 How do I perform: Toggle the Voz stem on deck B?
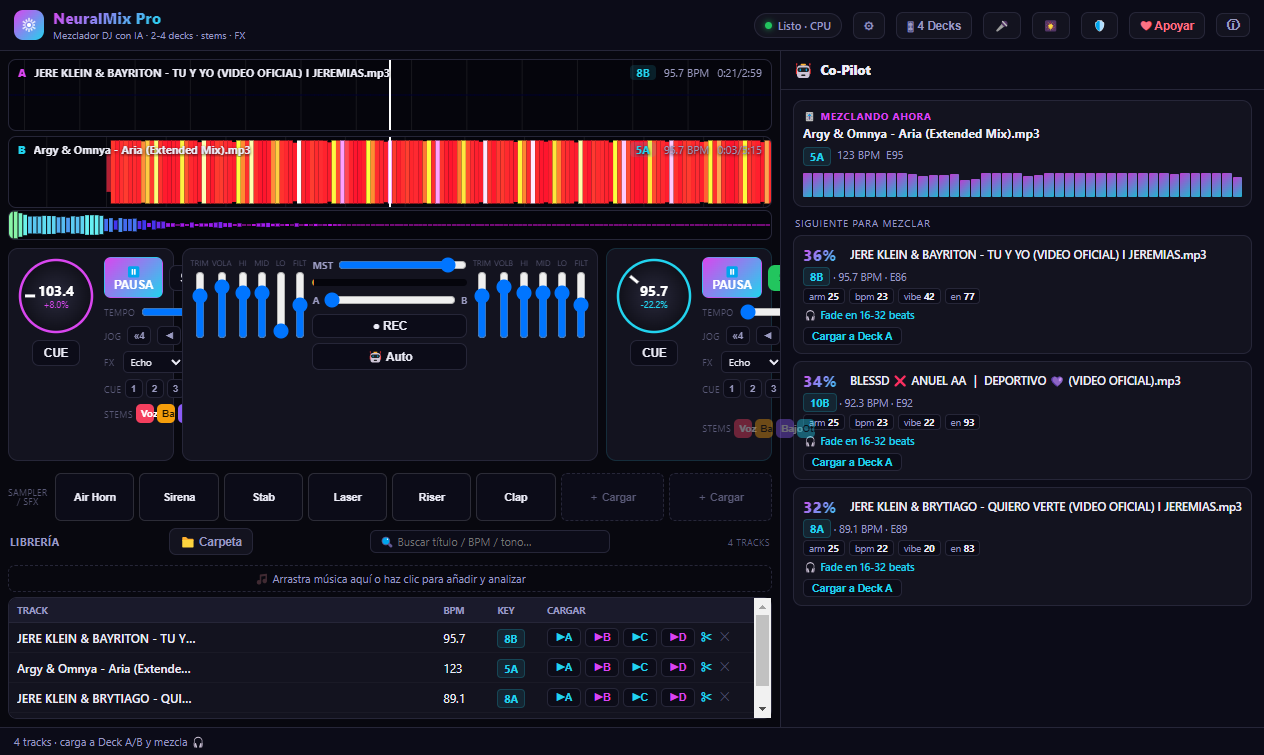[x=744, y=428]
